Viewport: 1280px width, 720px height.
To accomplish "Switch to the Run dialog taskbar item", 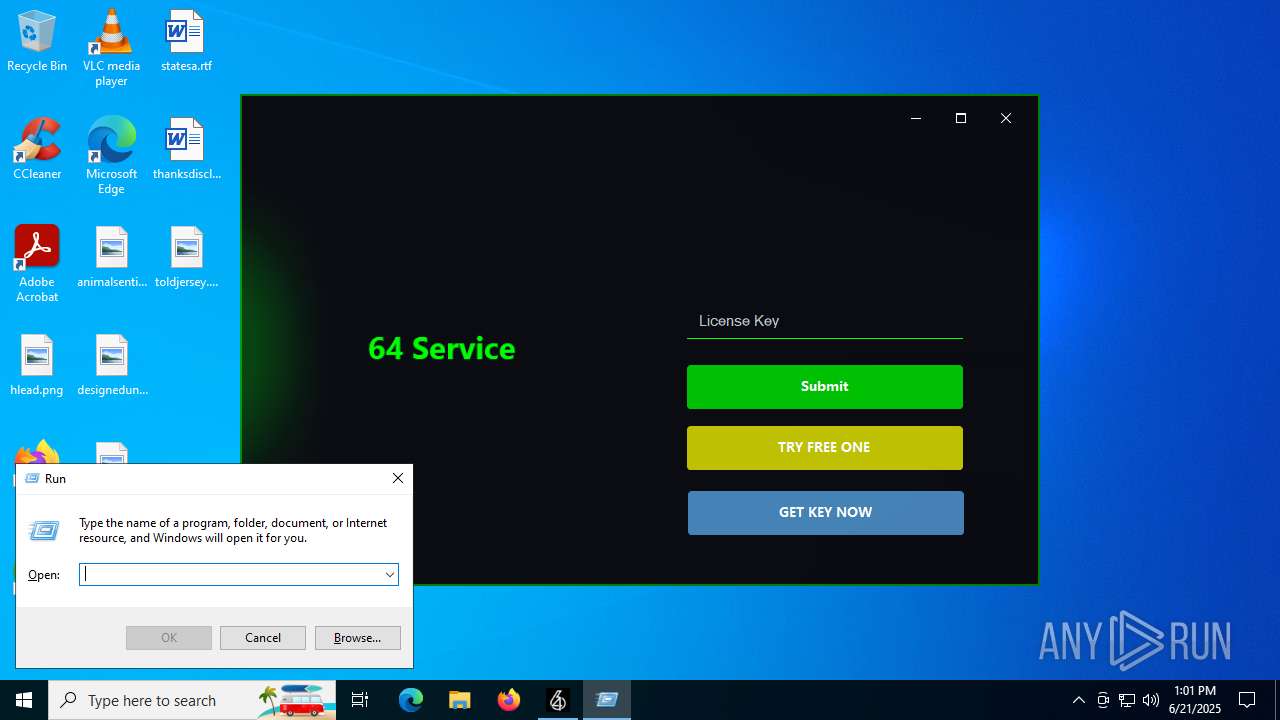I will (x=607, y=700).
